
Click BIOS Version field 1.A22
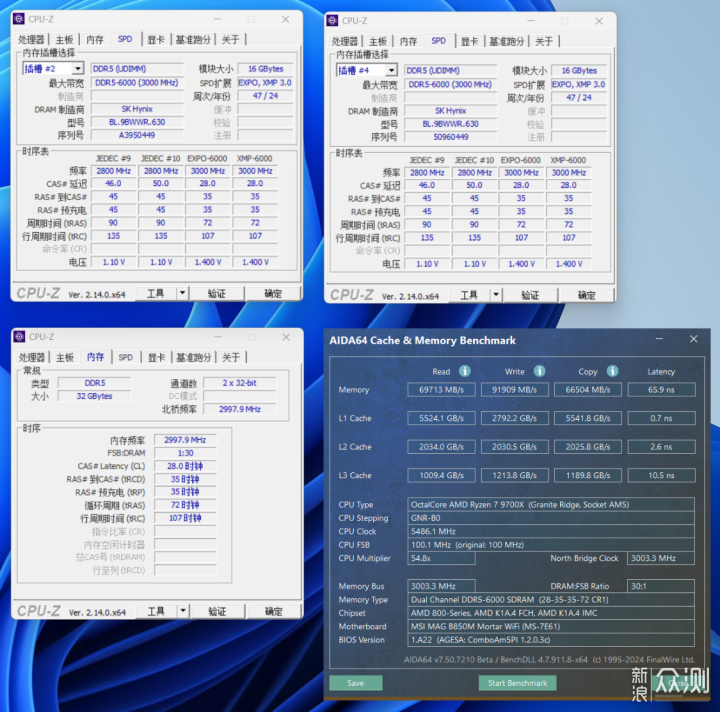click(551, 639)
